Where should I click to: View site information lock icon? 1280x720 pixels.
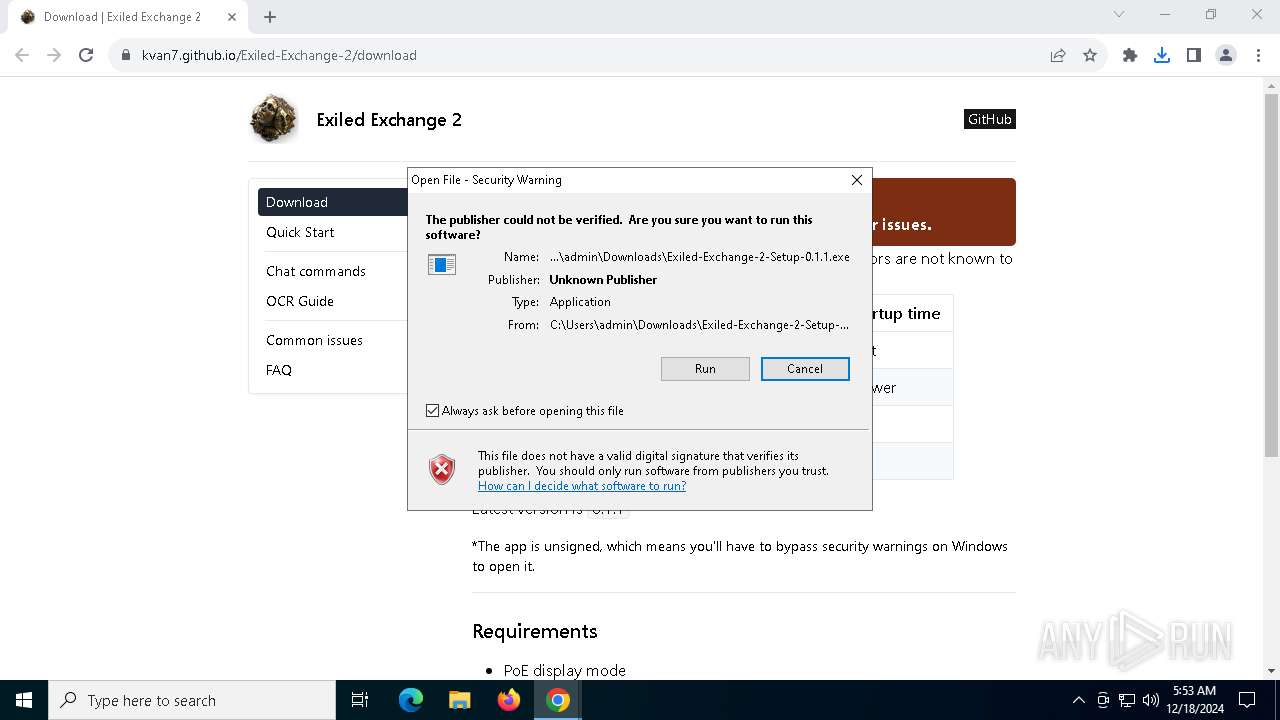point(126,55)
